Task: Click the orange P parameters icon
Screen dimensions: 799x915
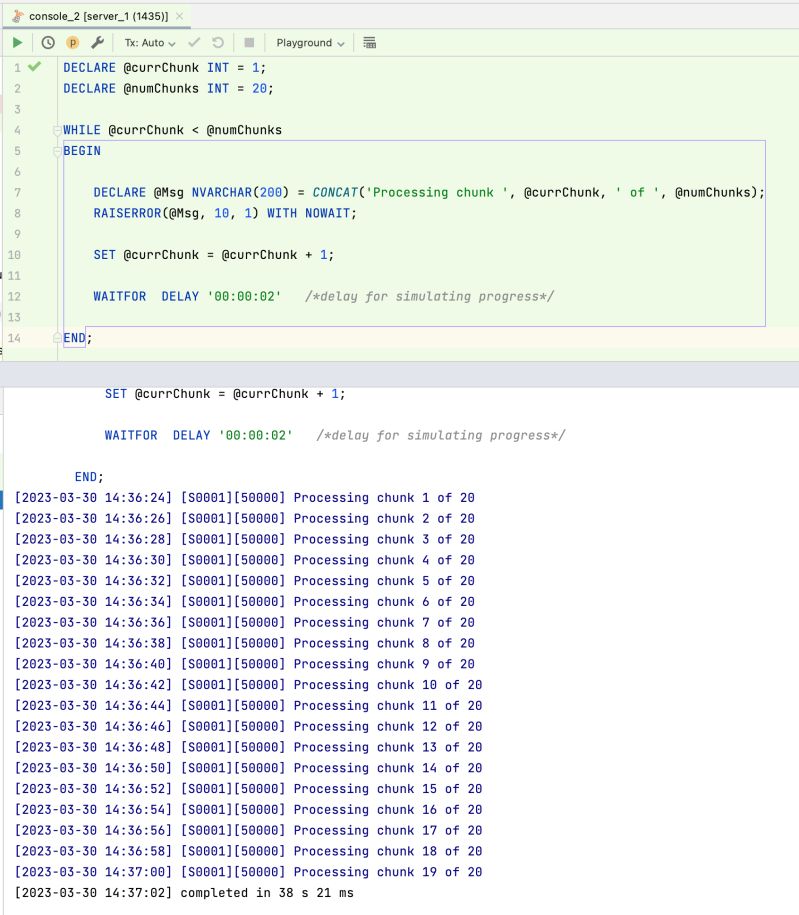Action: 72,43
